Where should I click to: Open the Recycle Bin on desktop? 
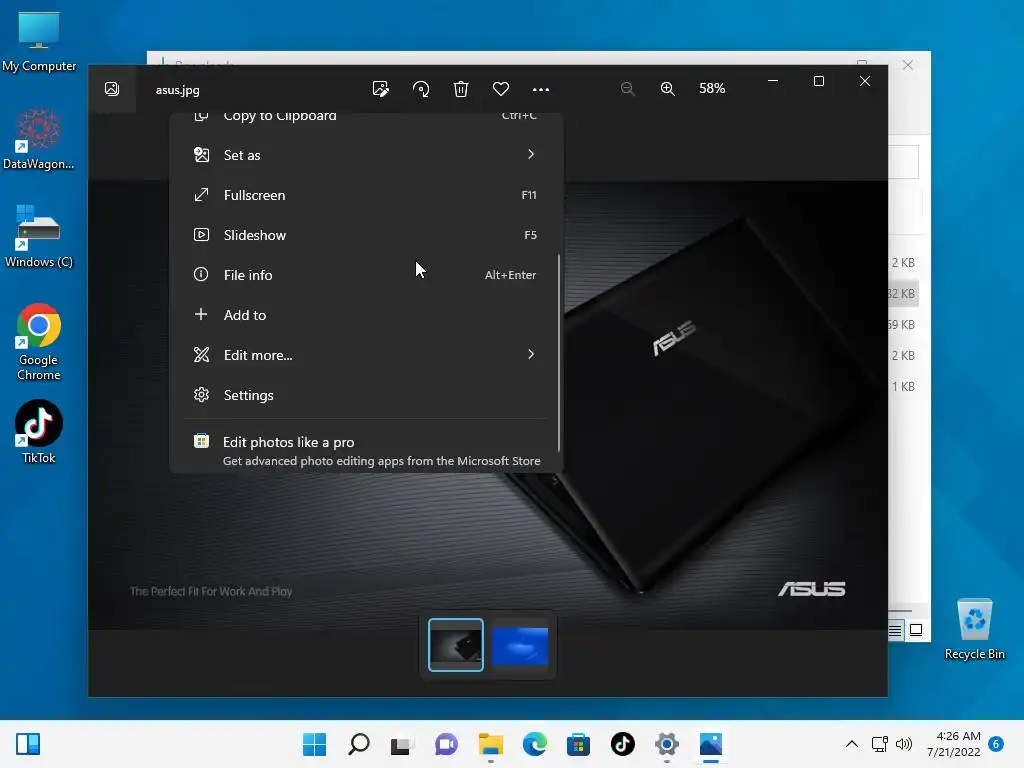pos(974,629)
